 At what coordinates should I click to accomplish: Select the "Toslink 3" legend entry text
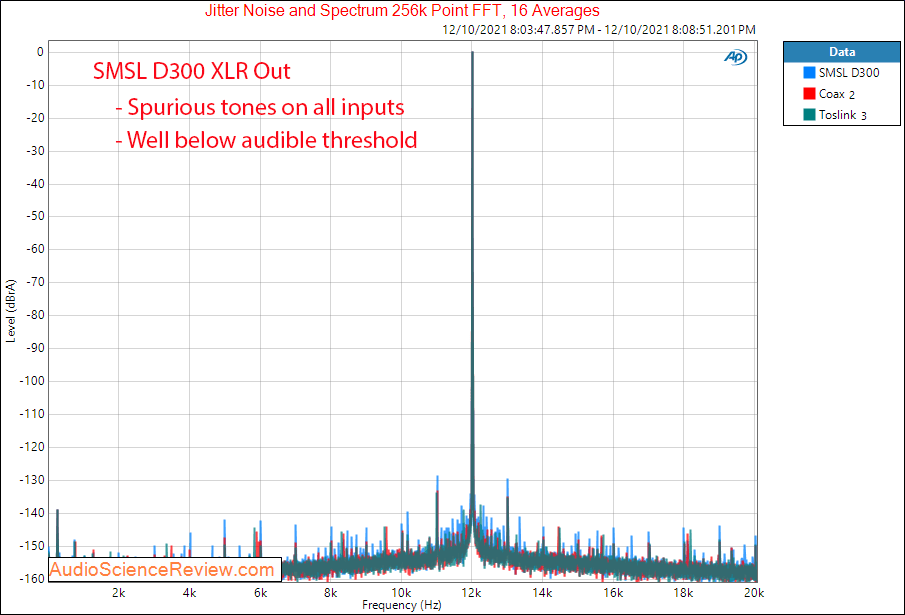(843, 115)
